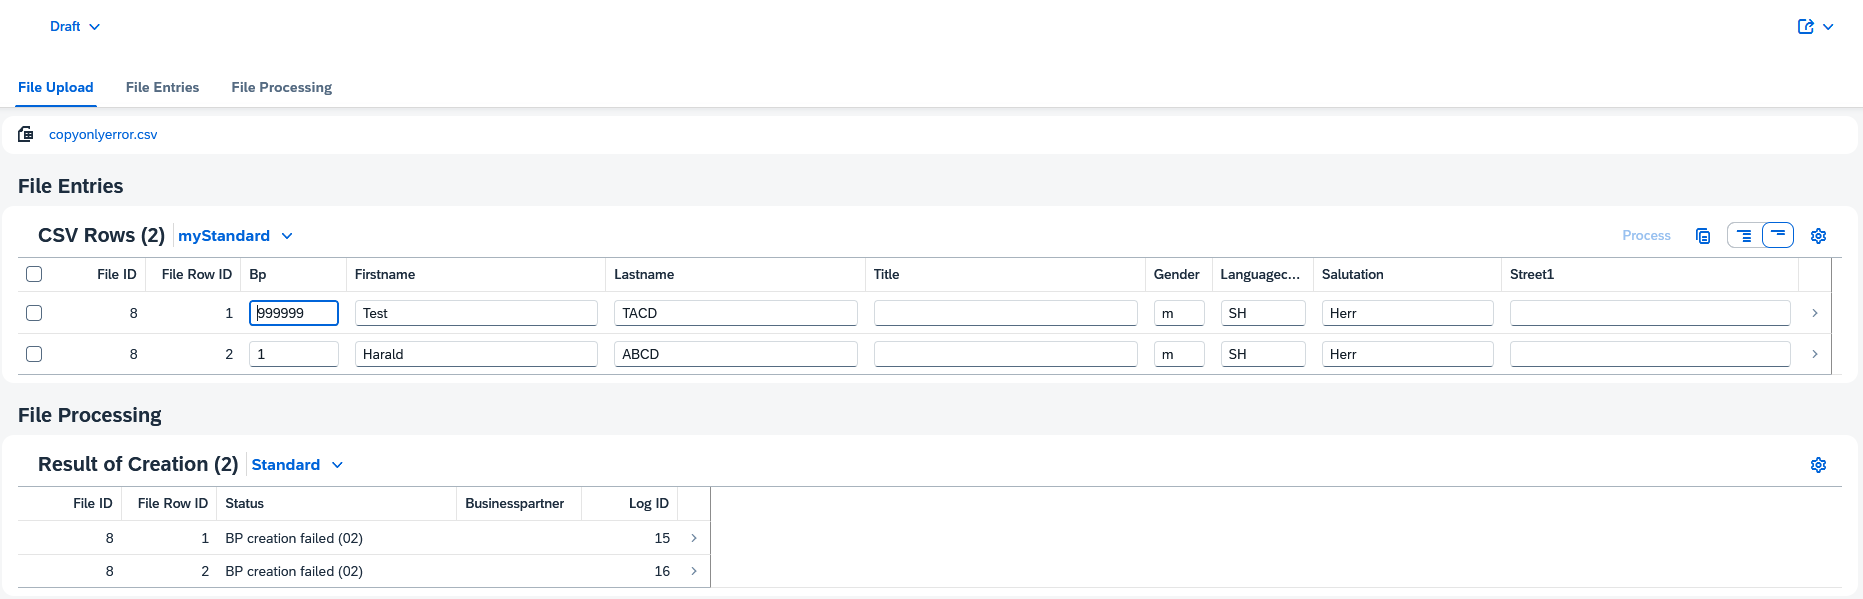
Task: Navigate into CSV row 1 details arrow
Action: 1814,313
